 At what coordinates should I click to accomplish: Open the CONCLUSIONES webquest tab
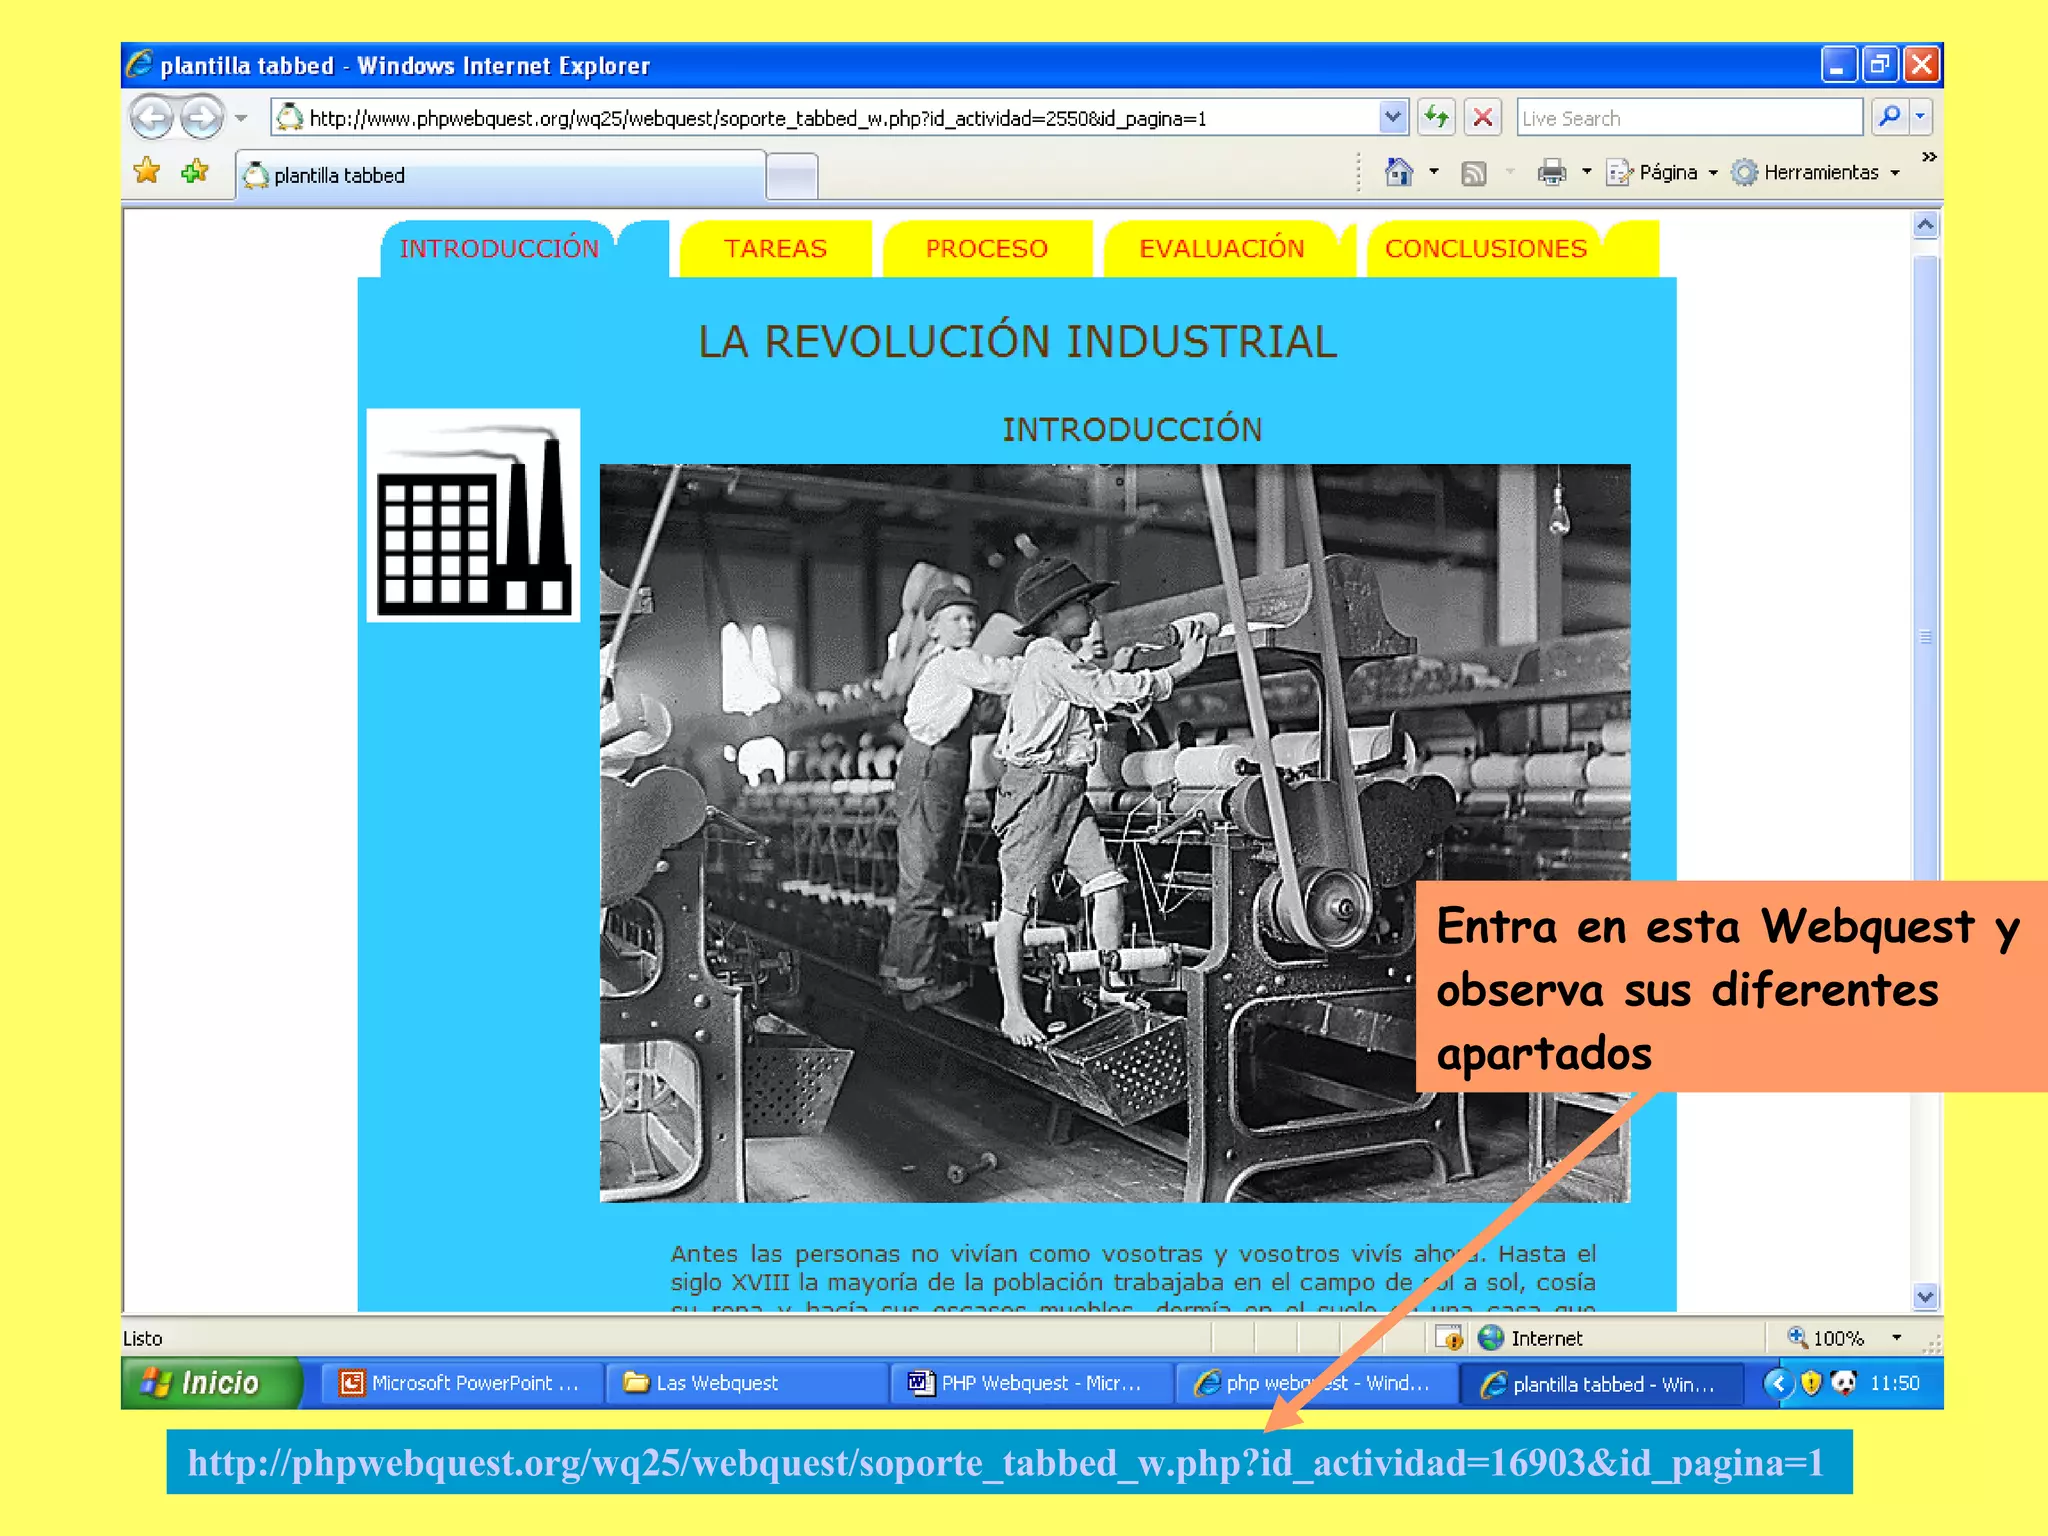pos(1485,248)
